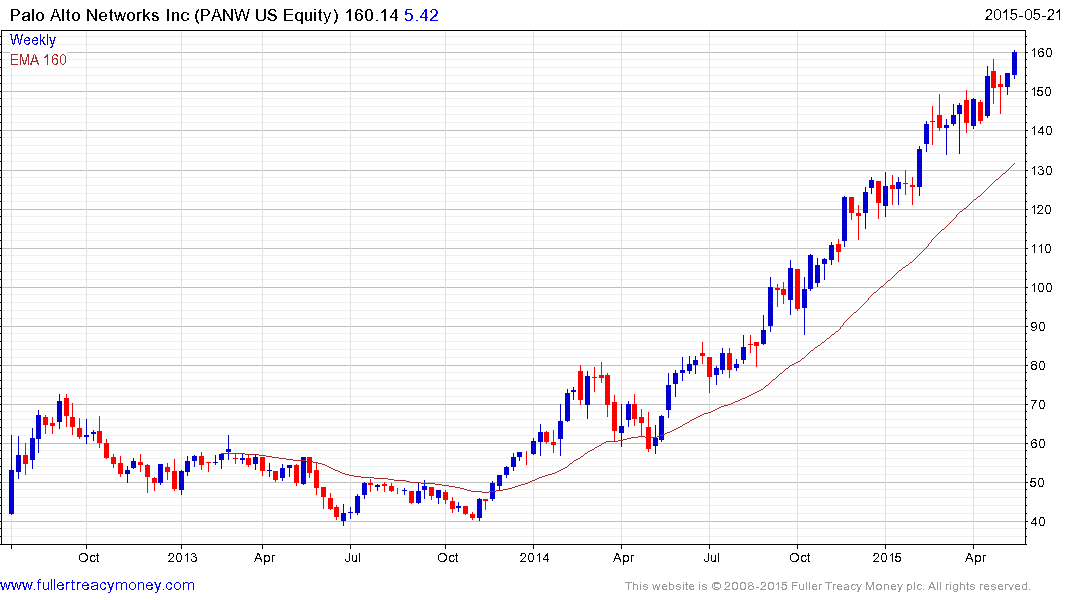Click the red EMA line's right end
Screen dimensions: 1075x600
(1013, 165)
